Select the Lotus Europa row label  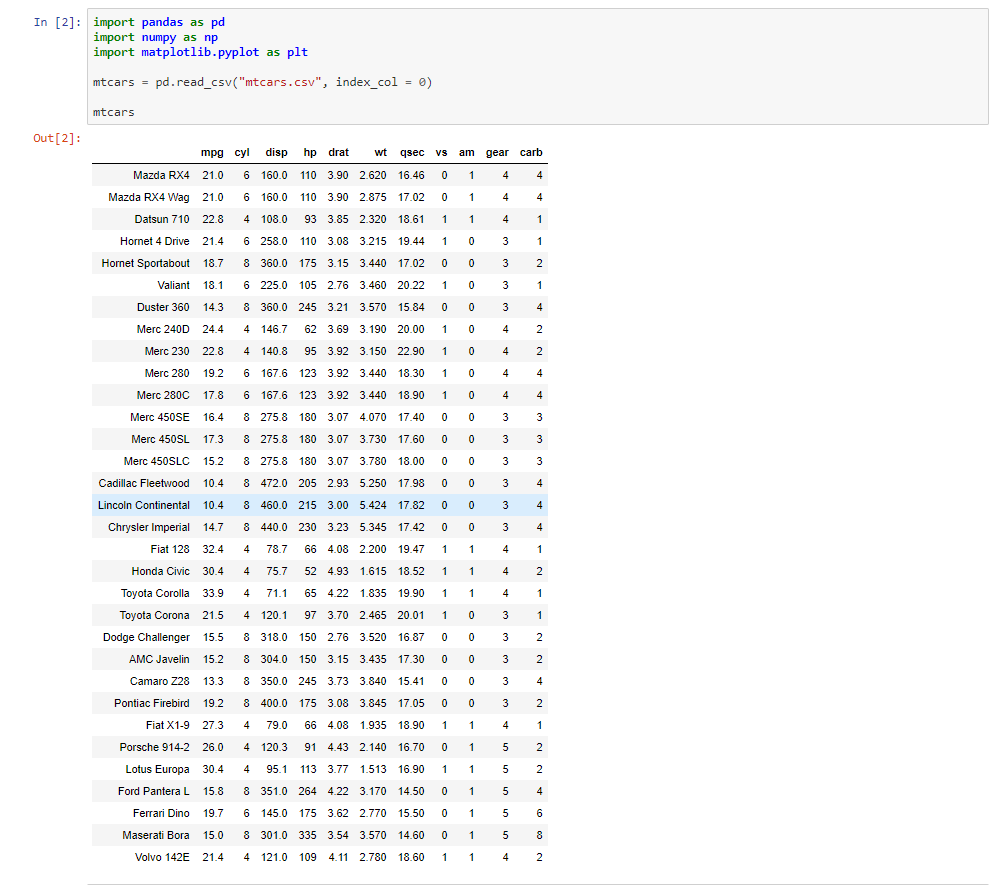[x=157, y=769]
